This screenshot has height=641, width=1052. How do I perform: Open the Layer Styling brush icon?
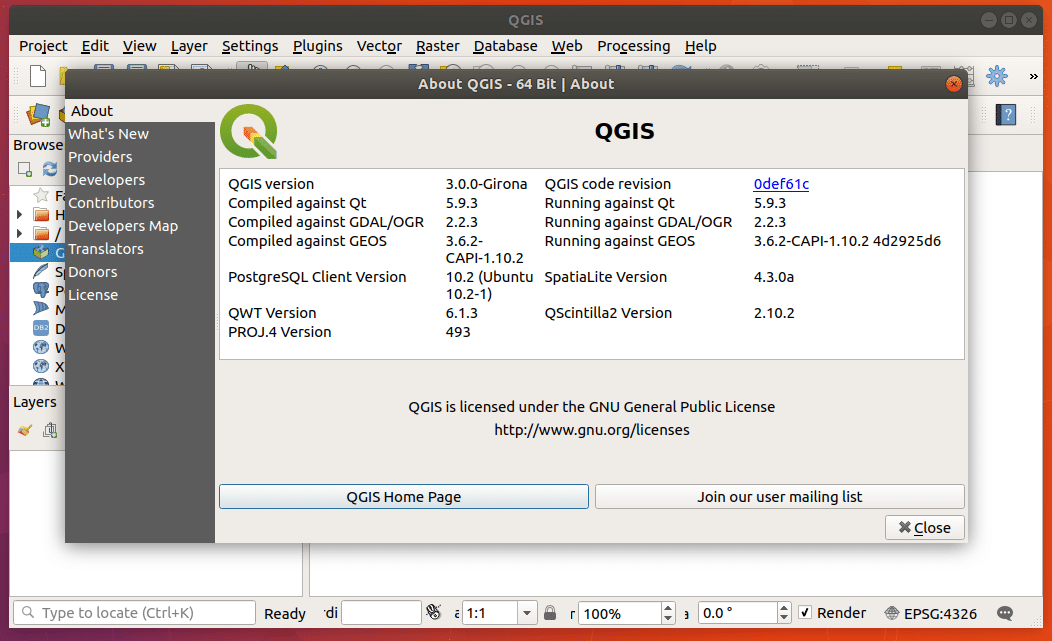[25, 430]
